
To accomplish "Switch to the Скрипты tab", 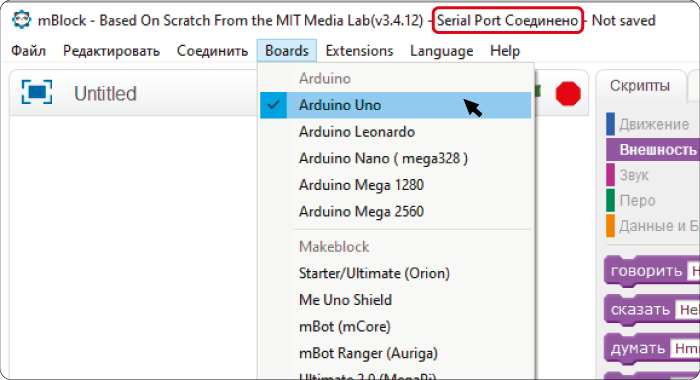I will [640, 86].
